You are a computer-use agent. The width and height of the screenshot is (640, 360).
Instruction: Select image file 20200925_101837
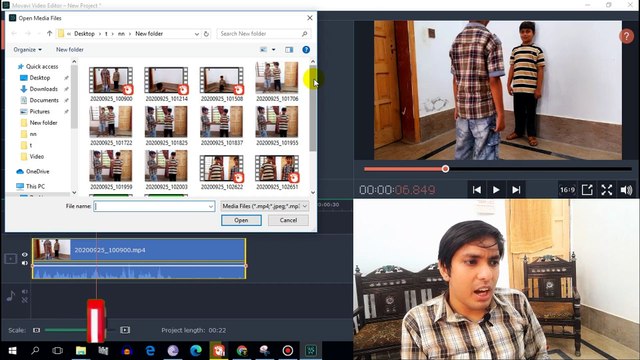(x=222, y=126)
